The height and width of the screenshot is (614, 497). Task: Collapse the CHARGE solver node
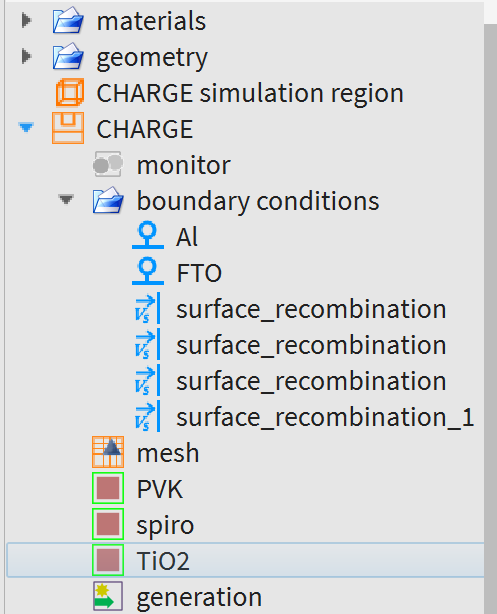pyautogui.click(x=26, y=128)
